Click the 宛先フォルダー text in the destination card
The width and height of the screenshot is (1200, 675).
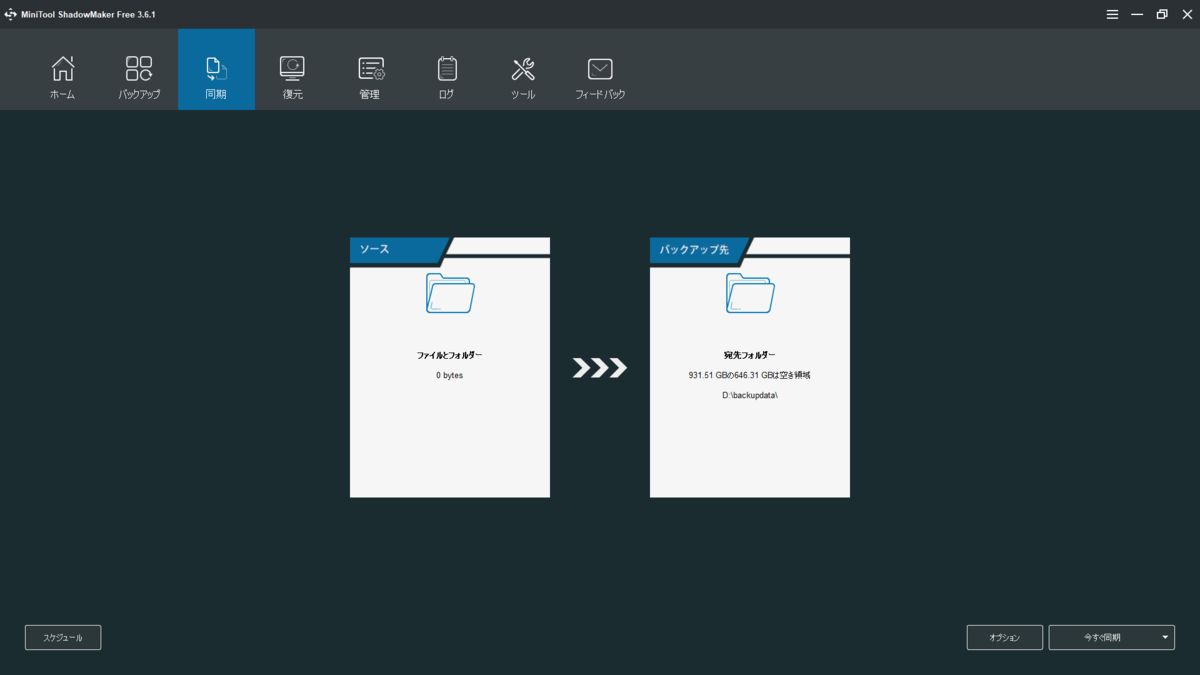750,355
